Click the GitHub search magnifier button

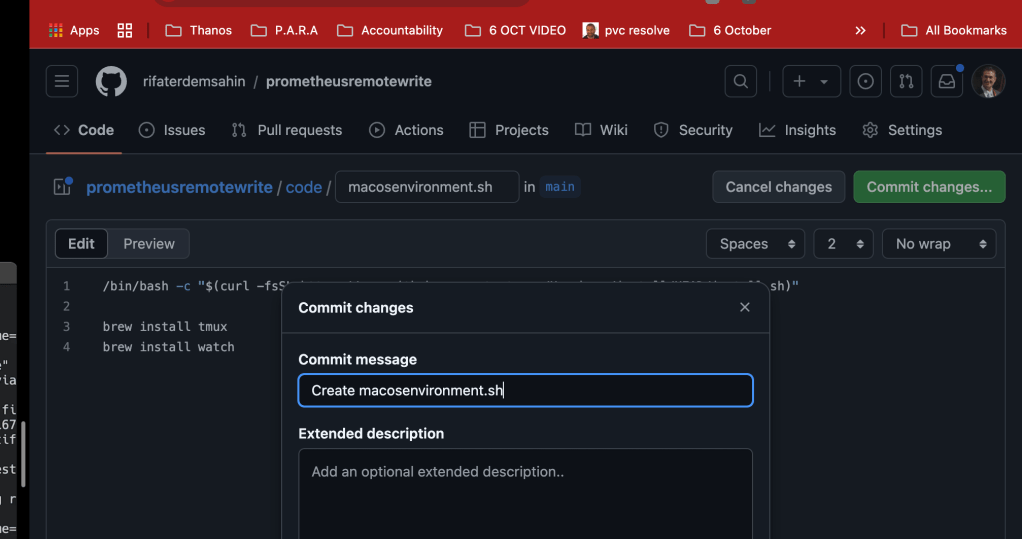(740, 81)
